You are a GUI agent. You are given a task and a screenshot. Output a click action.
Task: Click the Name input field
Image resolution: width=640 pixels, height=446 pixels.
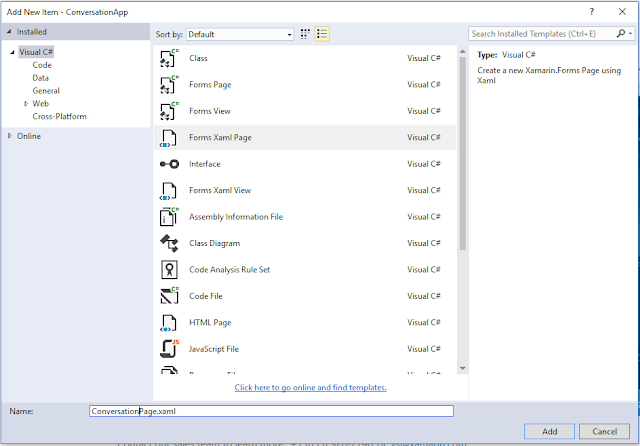tap(271, 411)
